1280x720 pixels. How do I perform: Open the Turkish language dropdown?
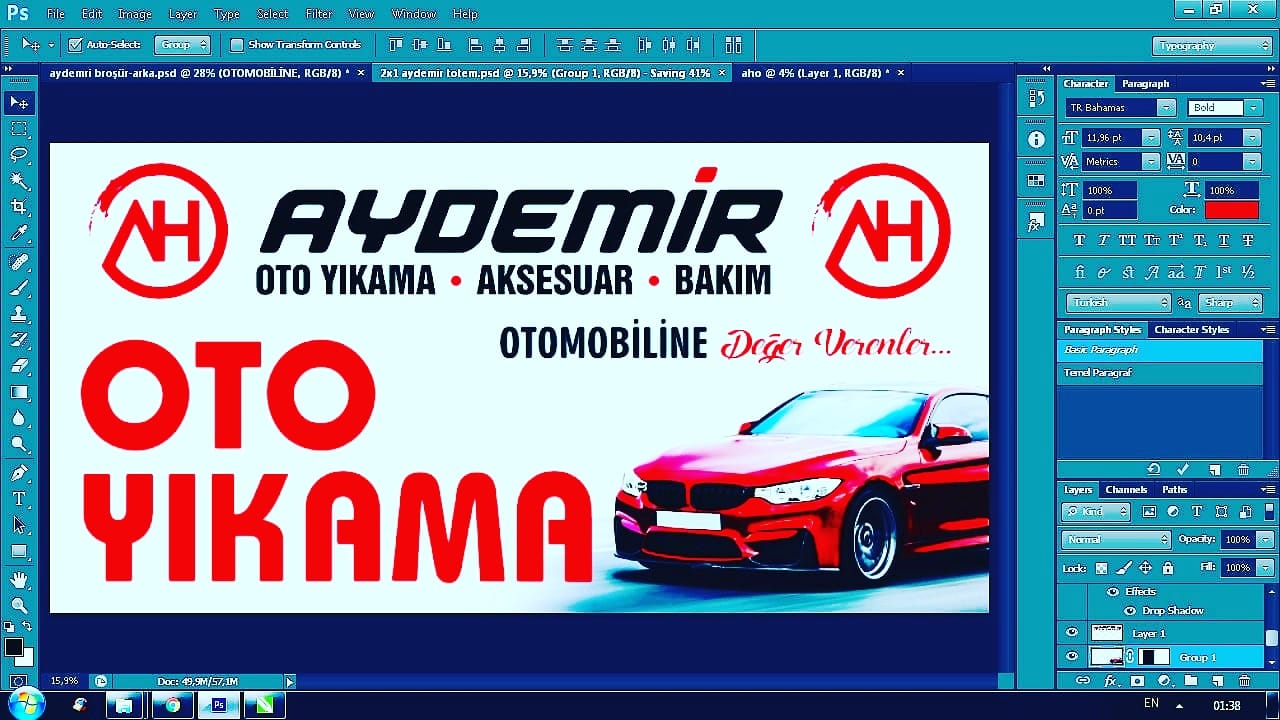pos(1118,302)
